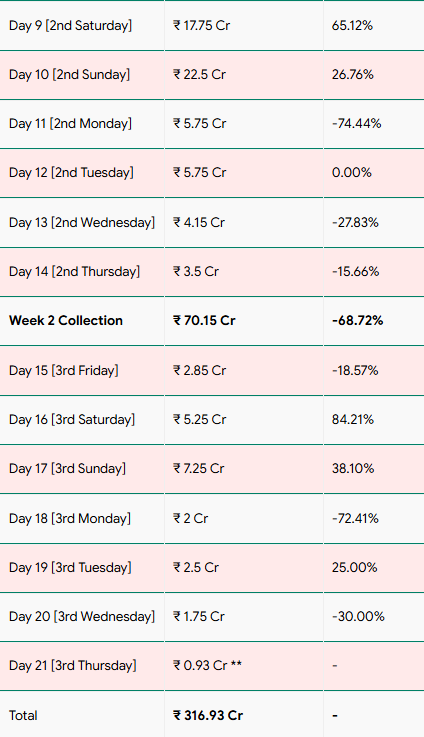The height and width of the screenshot is (737, 424).
Task: Select the 25.00% change cell
Action: click(354, 567)
